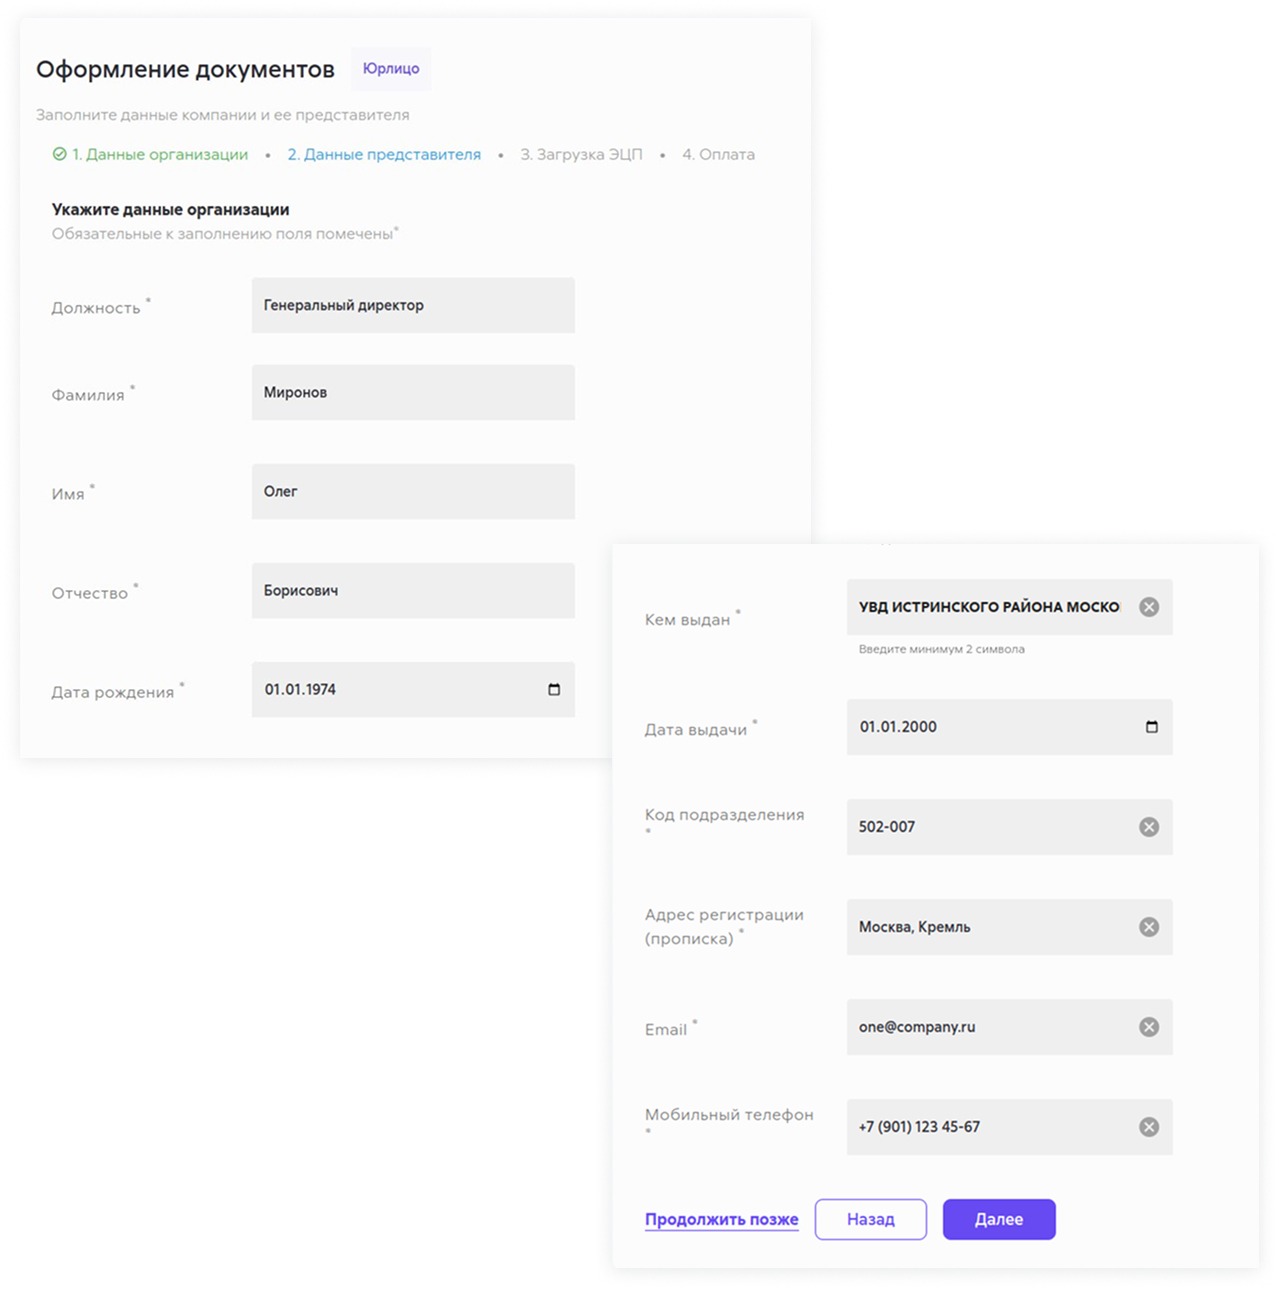Click the Назад button
Image resolution: width=1279 pixels, height=1290 pixels.
click(871, 1219)
